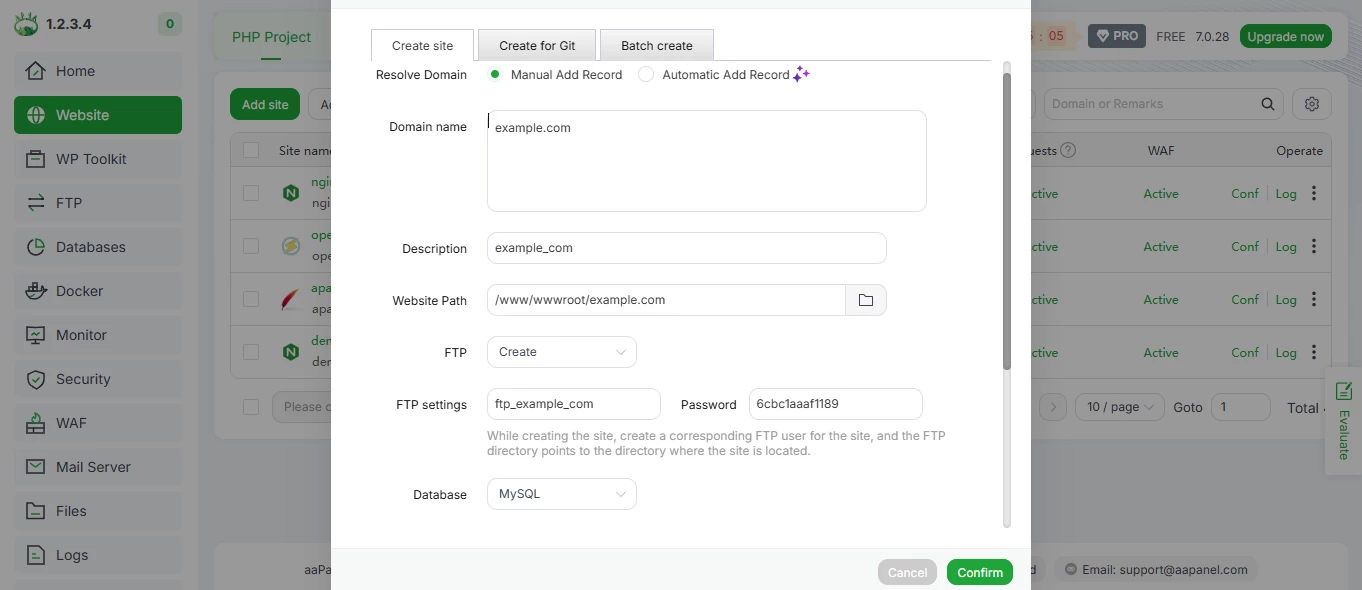Screen dimensions: 1362x590
Task: Click the search magnifier in Domain or Remarks
Action: click(x=1266, y=103)
